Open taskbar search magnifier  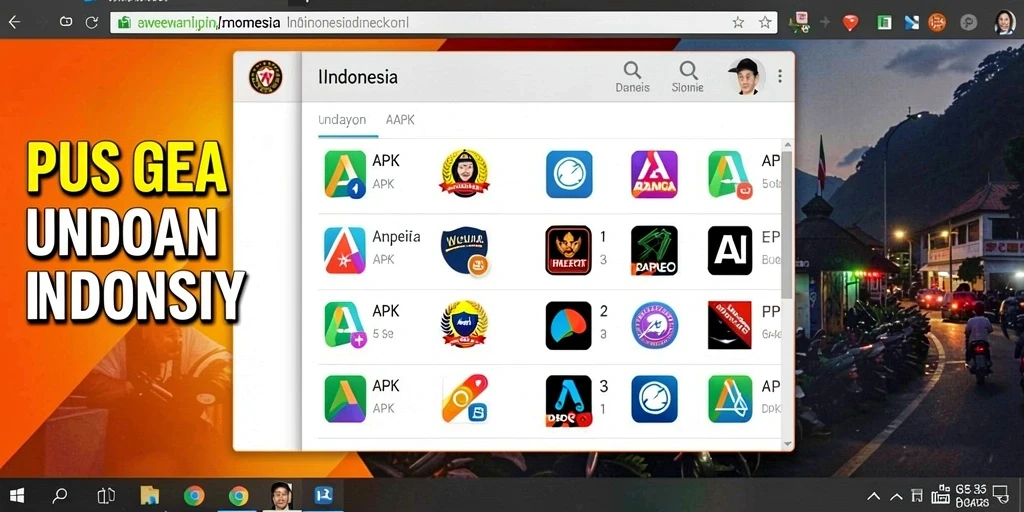(x=60, y=496)
